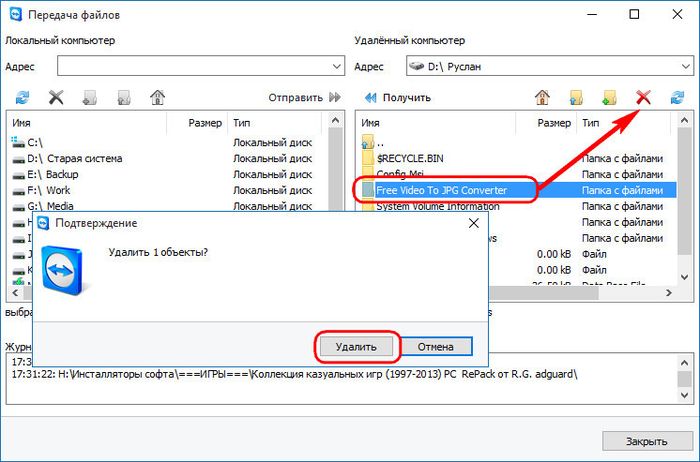
Task: Click Отмена to cancel the deletion
Action: 435,347
